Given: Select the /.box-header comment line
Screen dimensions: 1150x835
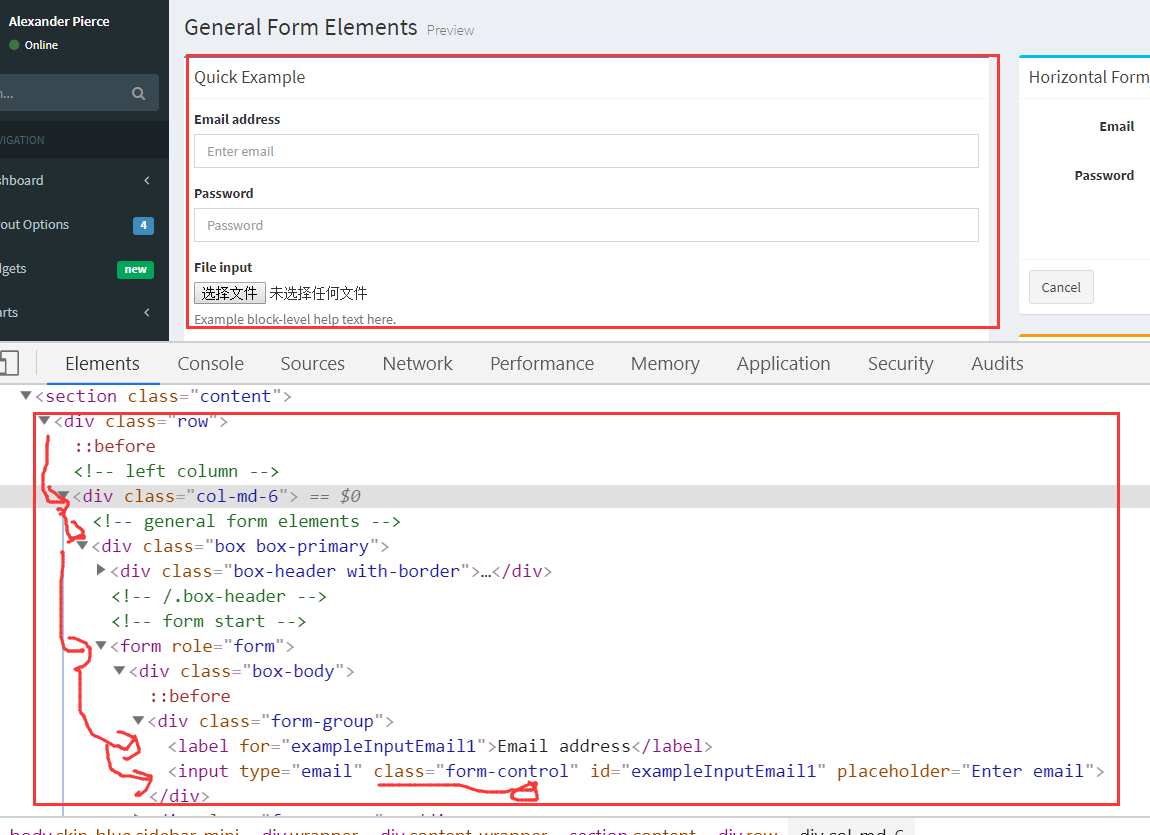Looking at the screenshot, I should (x=219, y=596).
